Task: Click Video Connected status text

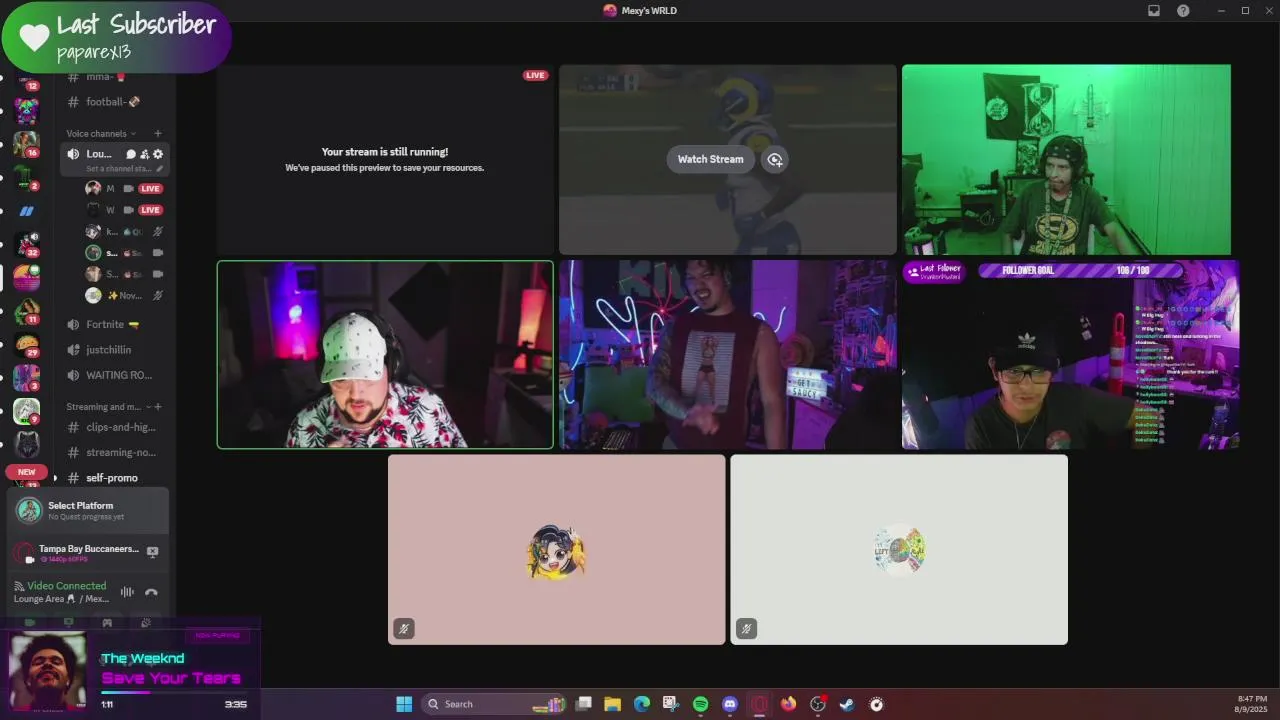Action: [x=67, y=586]
